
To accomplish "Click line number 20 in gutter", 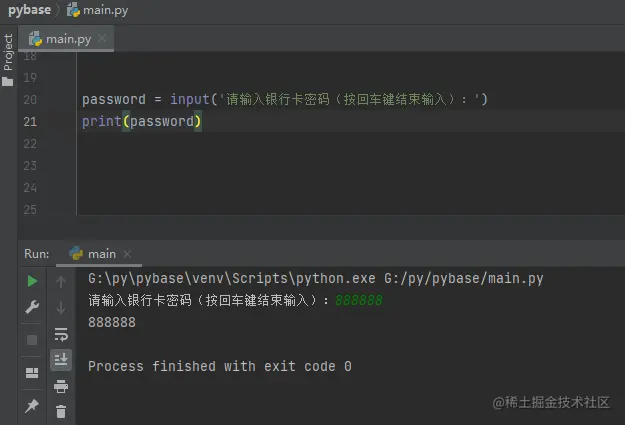I will pos(30,99).
